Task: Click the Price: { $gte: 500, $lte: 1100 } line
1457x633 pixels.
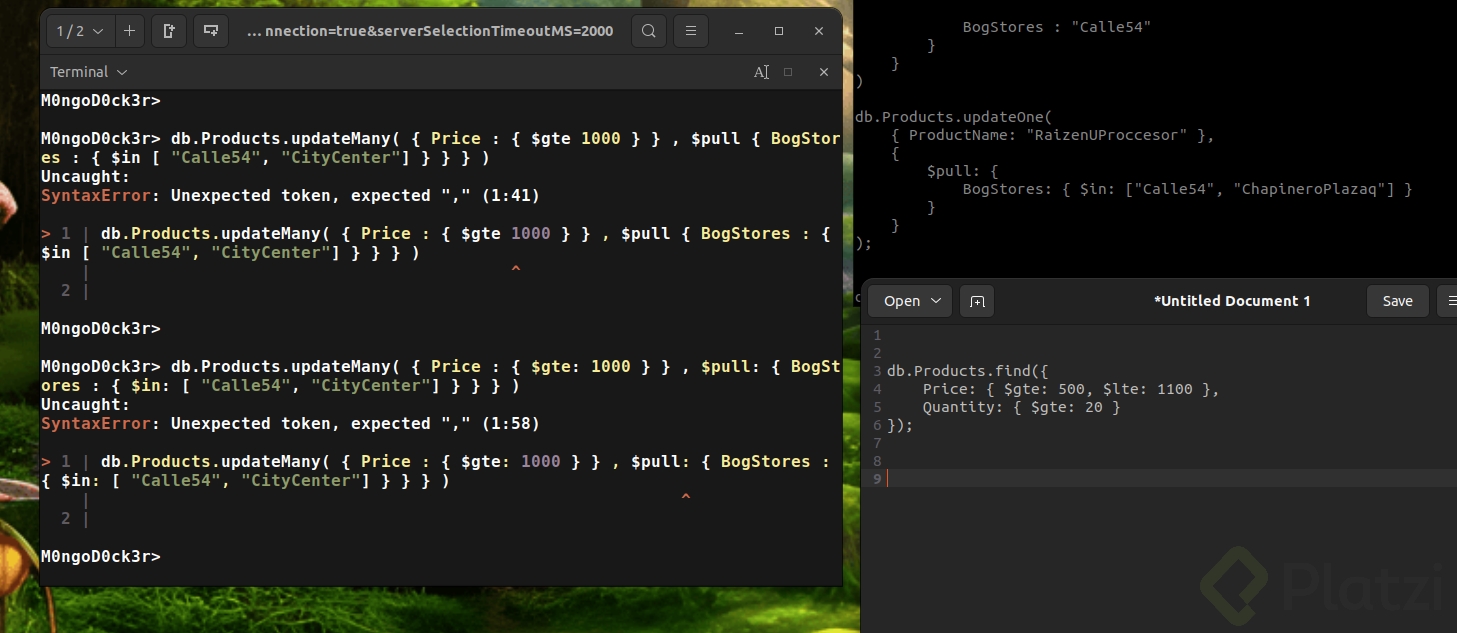Action: point(1071,389)
